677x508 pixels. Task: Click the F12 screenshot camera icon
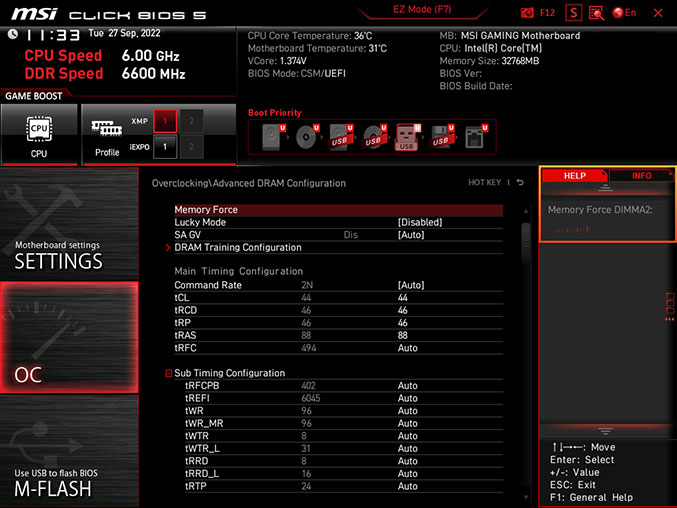point(528,13)
